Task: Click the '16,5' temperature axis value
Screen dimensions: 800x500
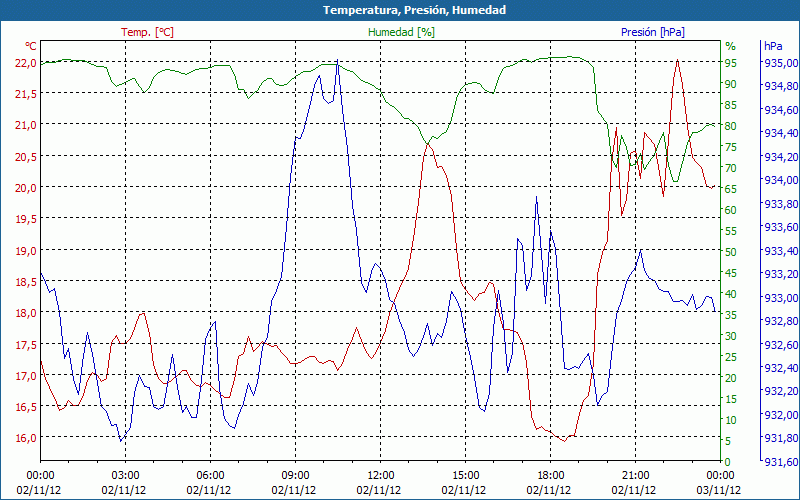Action: coord(27,407)
